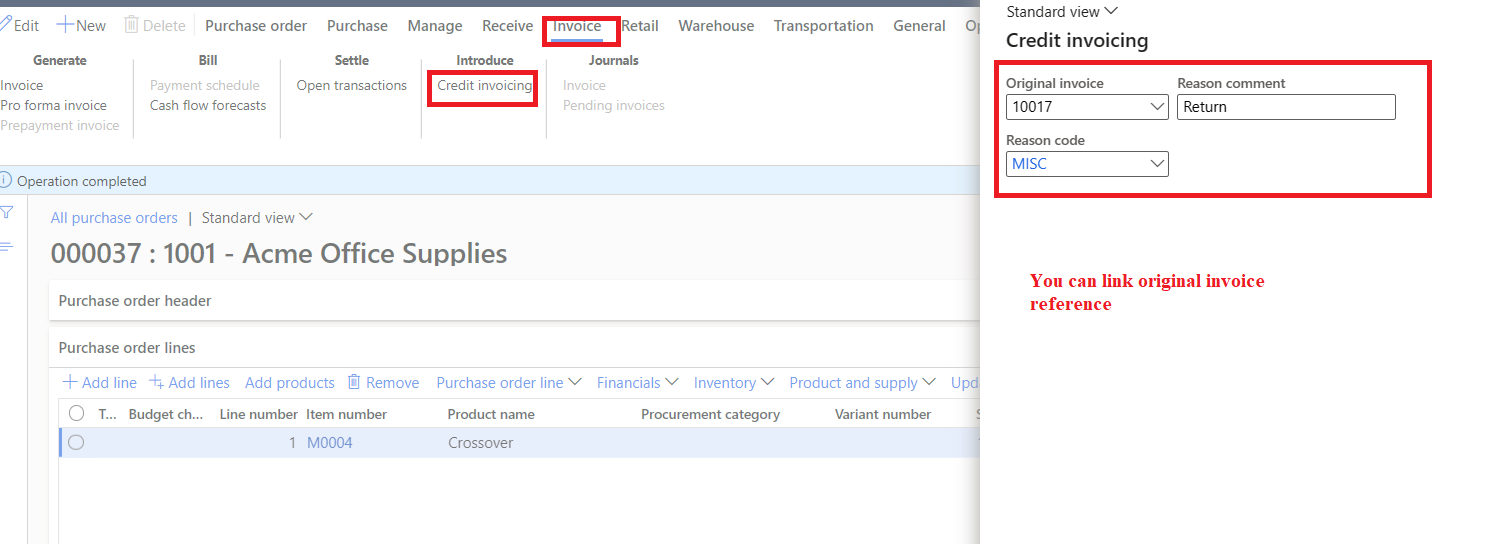Click the Credit invoicing button
The height and width of the screenshot is (544, 1498).
click(x=484, y=86)
